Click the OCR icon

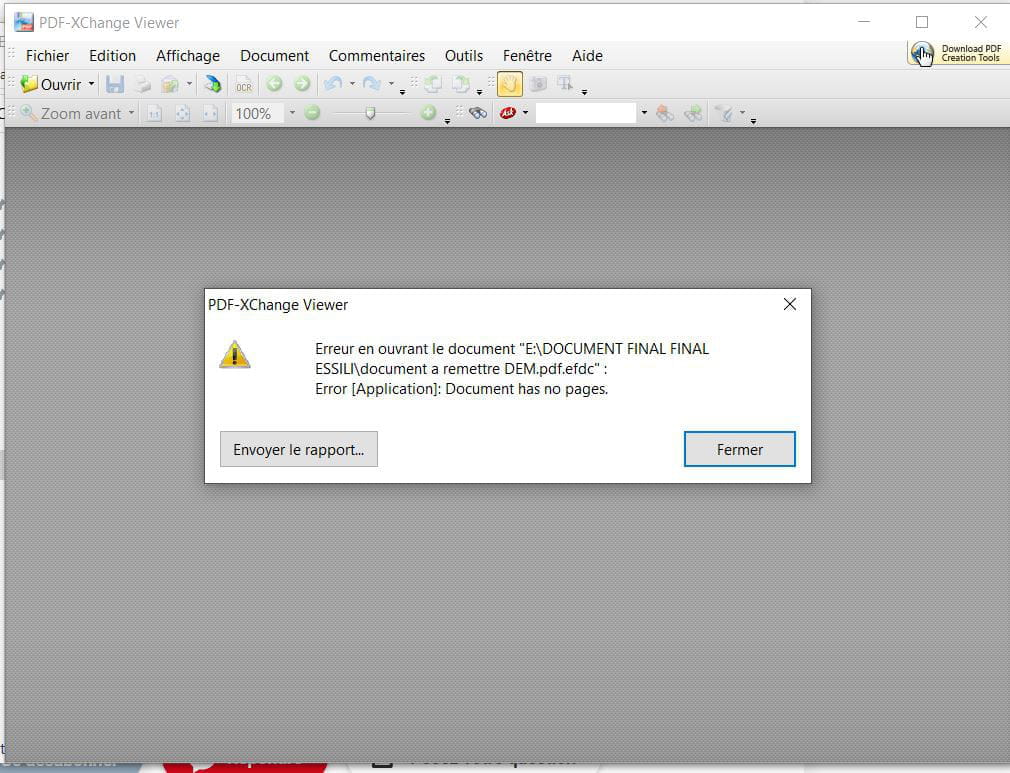pos(243,84)
